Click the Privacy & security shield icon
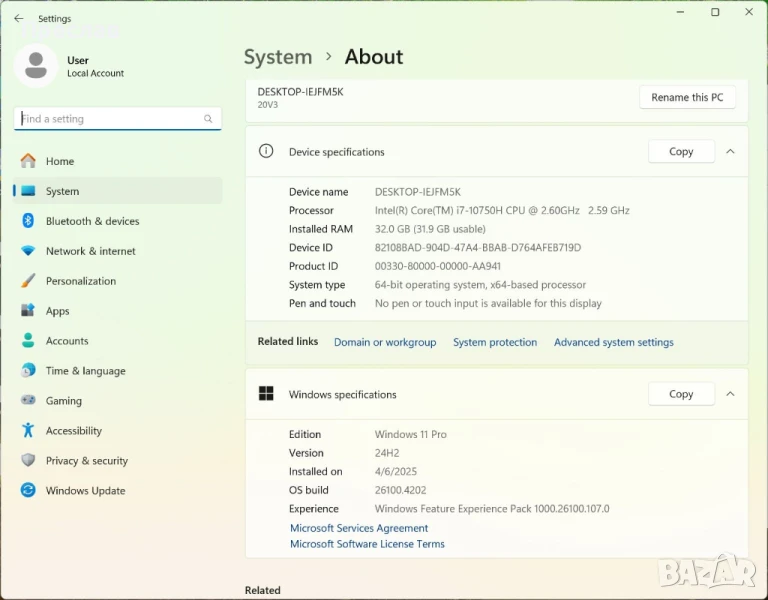 point(28,461)
